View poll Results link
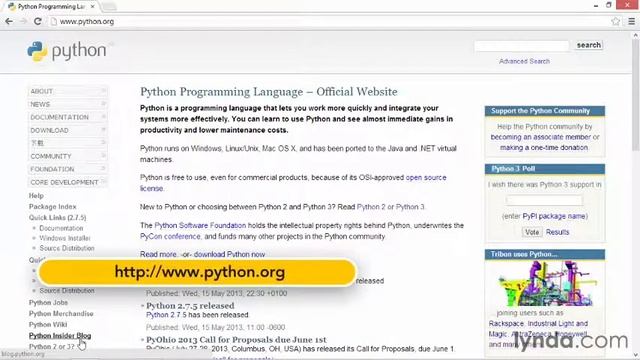 point(557,232)
